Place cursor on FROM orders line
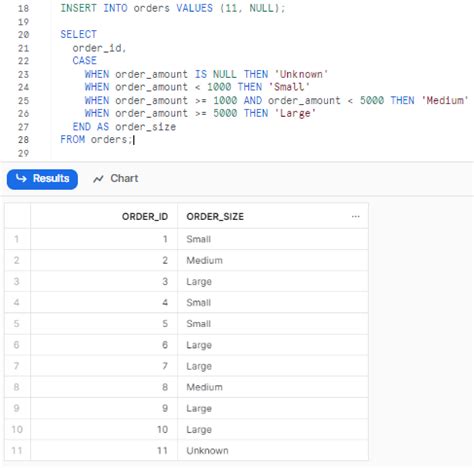The width and height of the screenshot is (474, 468). [97, 140]
